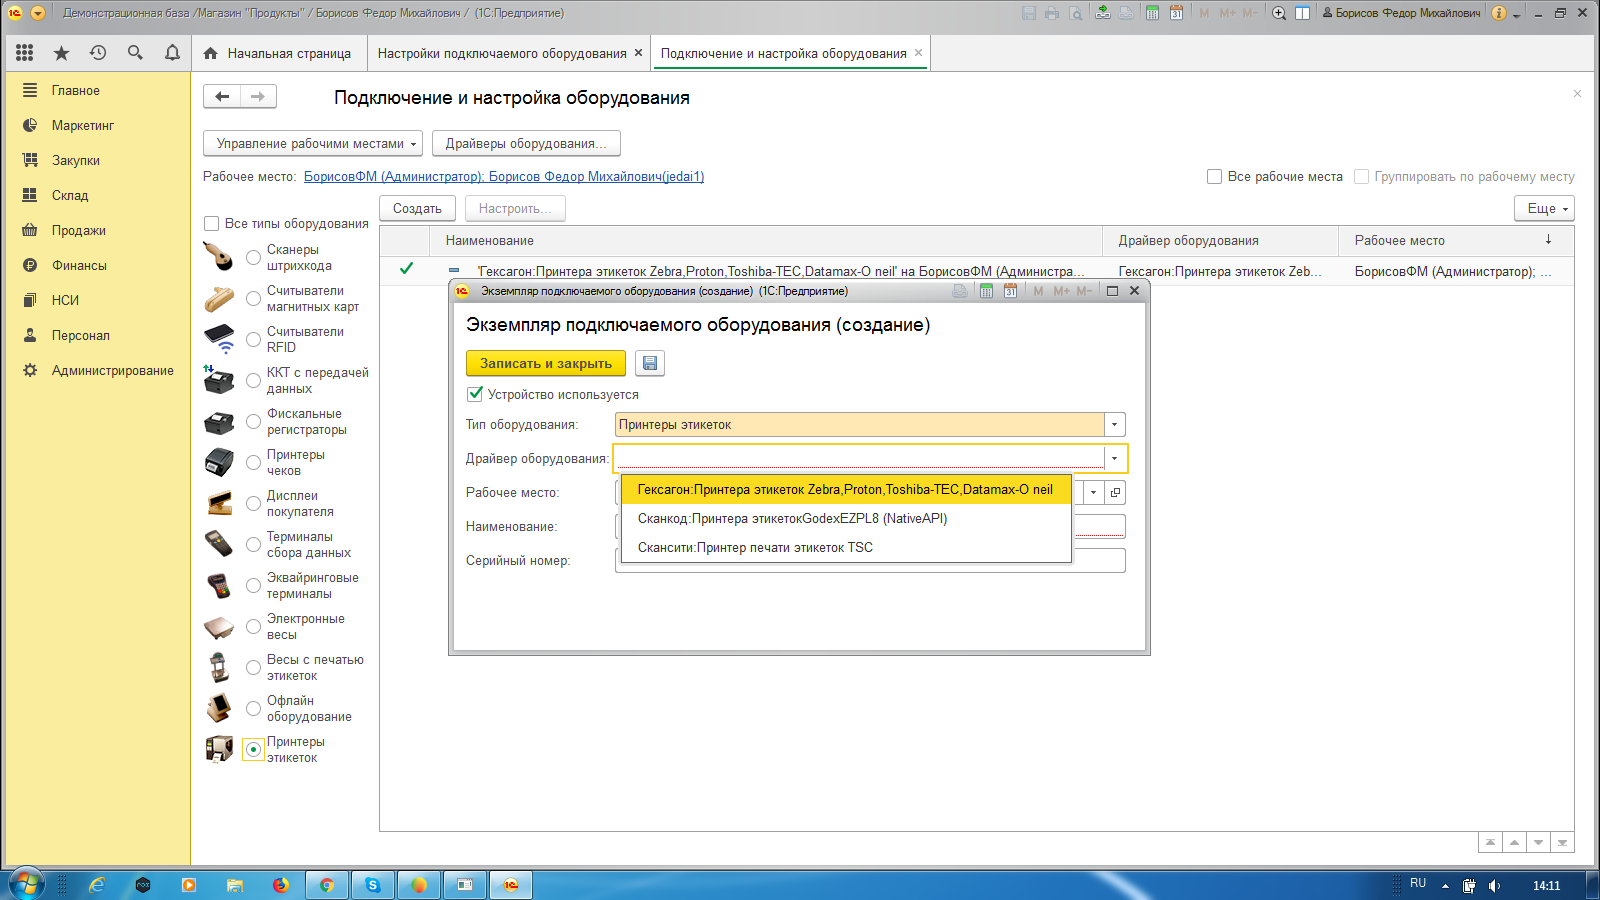Select Принтеры чеков radio button

click(254, 463)
